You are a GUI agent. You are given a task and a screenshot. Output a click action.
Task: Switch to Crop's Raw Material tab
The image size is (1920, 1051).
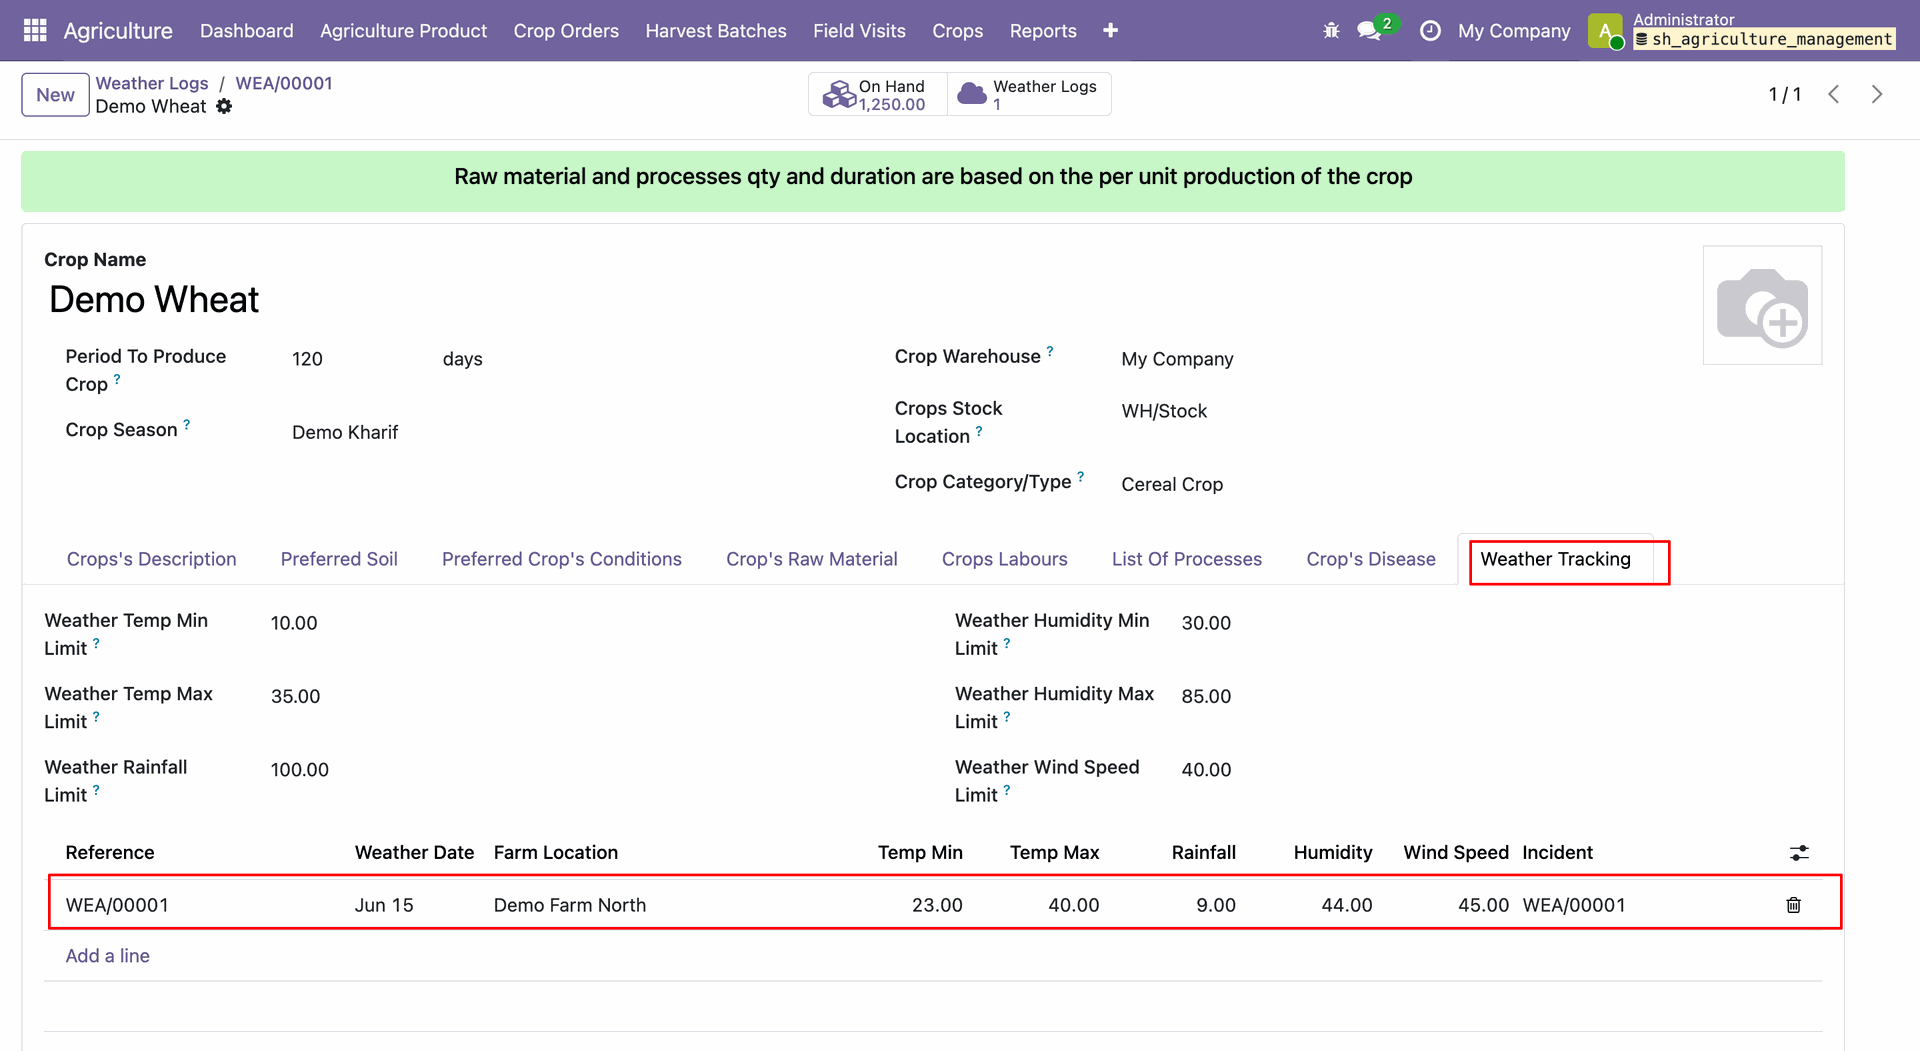tap(812, 559)
